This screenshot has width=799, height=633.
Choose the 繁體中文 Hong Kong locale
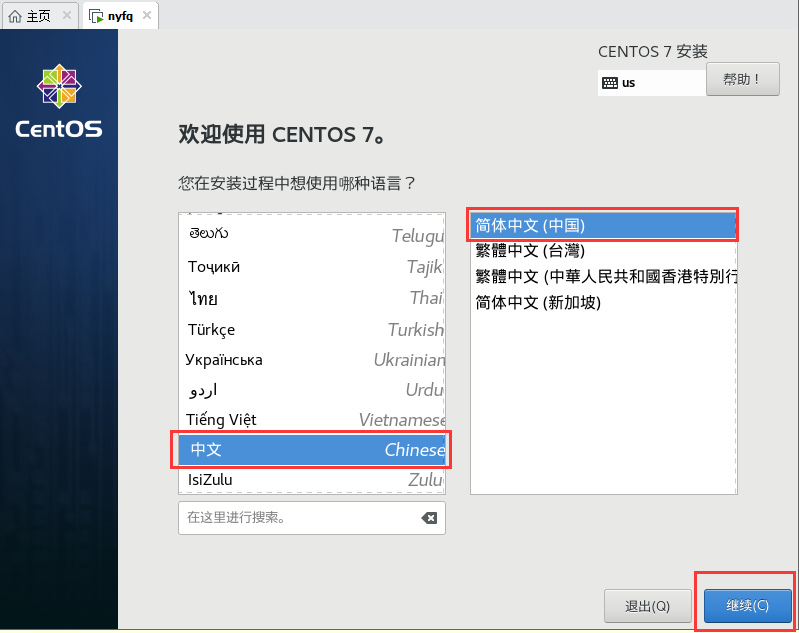coord(603,276)
